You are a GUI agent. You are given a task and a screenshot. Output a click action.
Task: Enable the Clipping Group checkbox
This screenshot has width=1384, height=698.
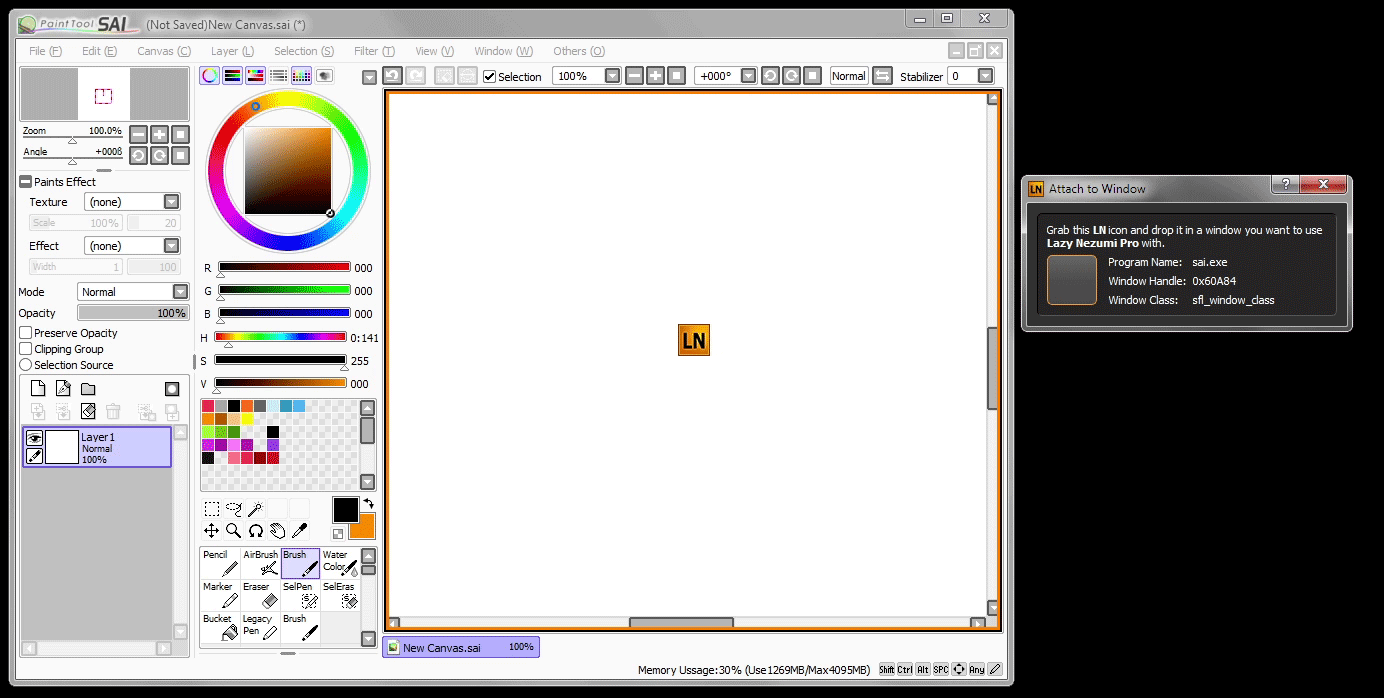point(26,349)
